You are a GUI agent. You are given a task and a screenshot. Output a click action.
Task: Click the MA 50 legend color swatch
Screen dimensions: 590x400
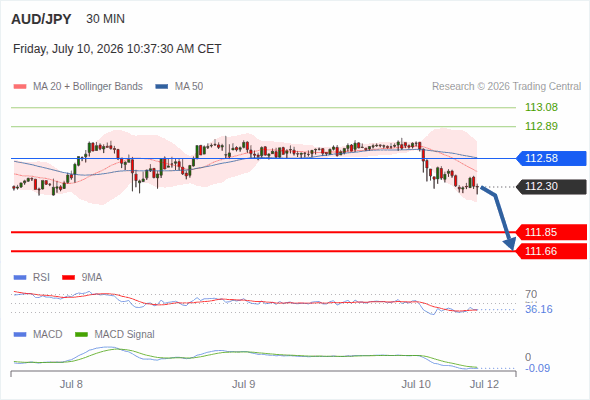pos(162,87)
